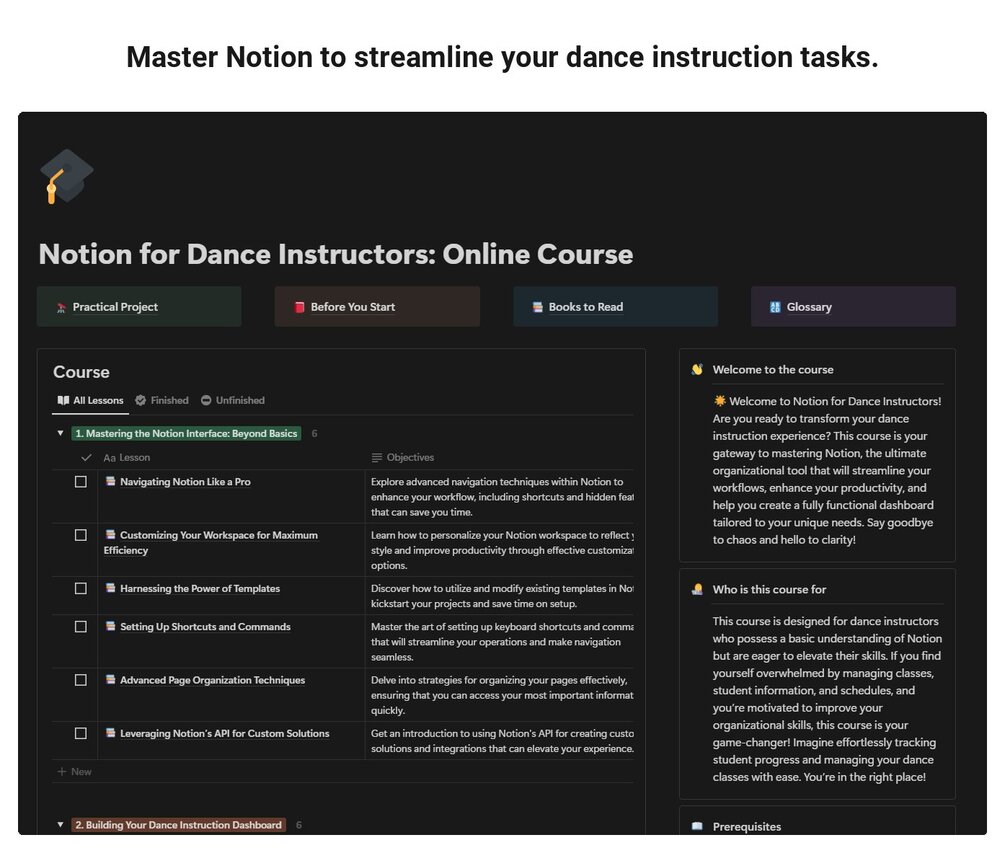This screenshot has width=1005, height=853.
Task: Click the Practical Project card icon
Action: pos(61,308)
